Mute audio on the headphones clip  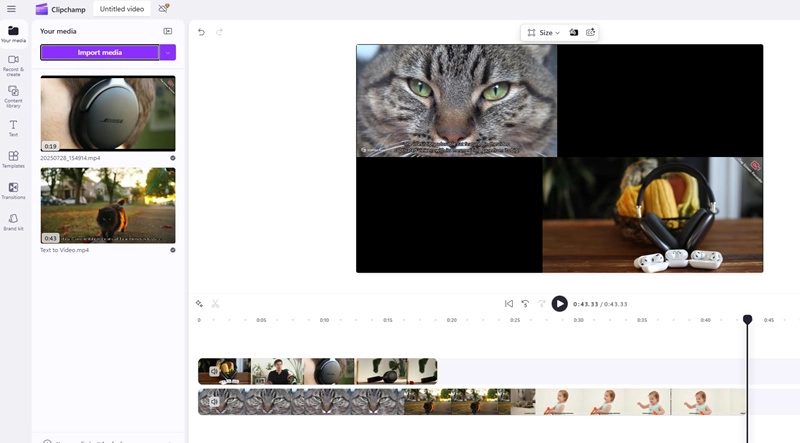coord(214,372)
